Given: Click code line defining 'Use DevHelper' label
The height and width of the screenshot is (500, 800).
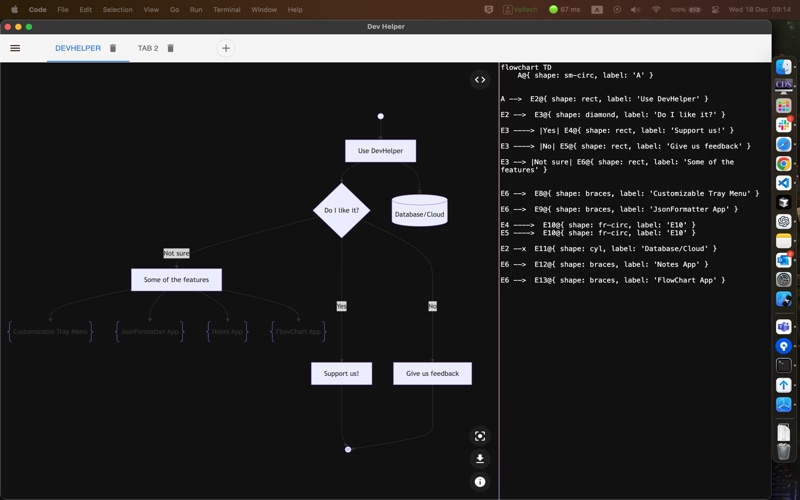Looking at the screenshot, I should click(604, 99).
